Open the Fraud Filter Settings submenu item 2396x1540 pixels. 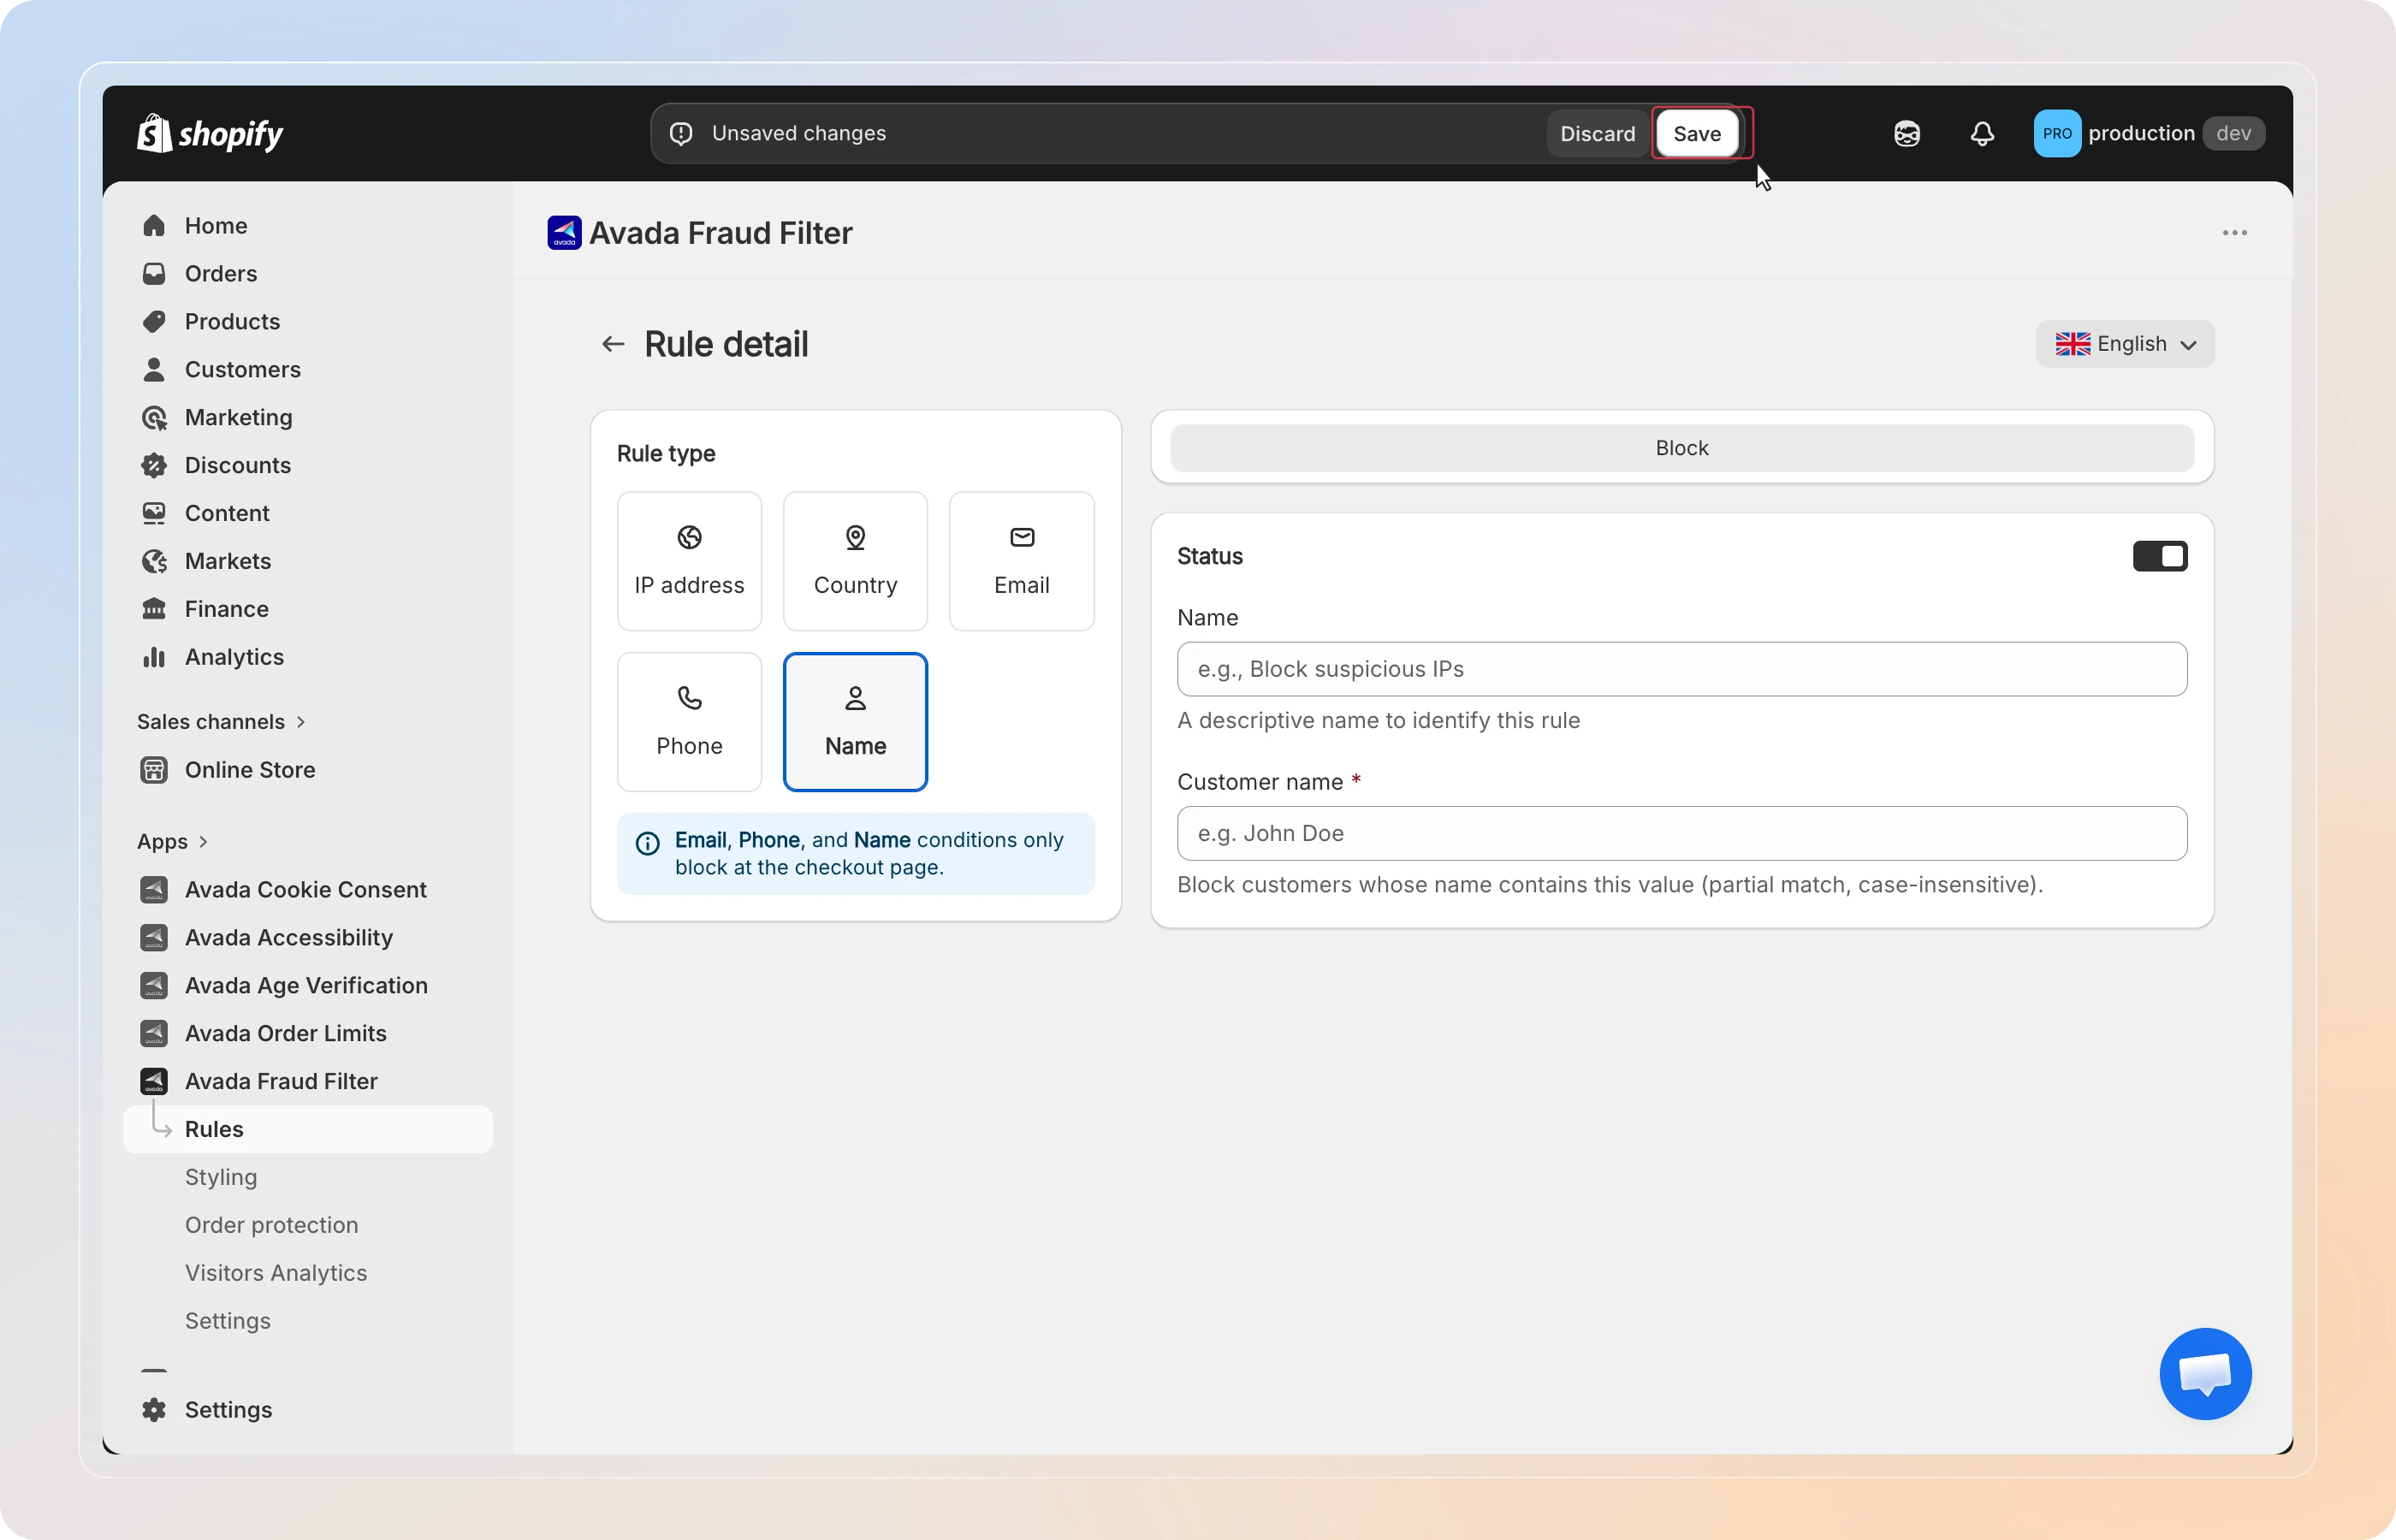228,1321
